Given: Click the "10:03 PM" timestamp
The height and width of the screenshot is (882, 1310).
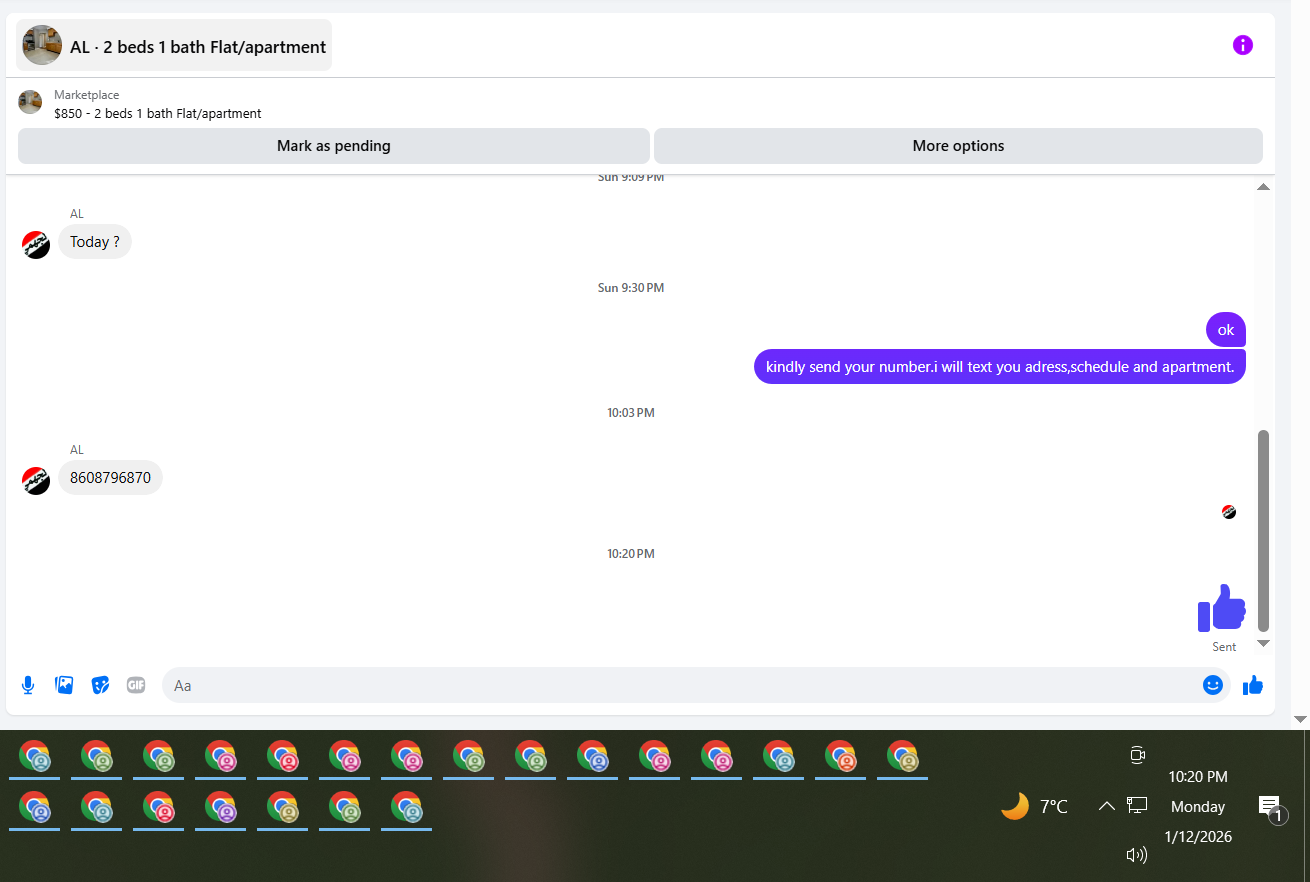Looking at the screenshot, I should pos(631,413).
